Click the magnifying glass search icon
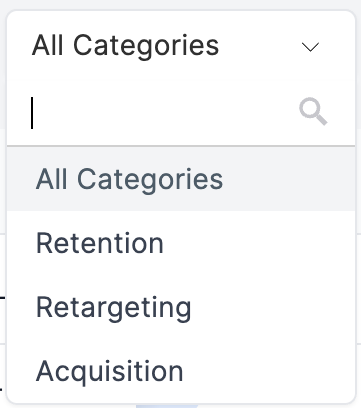The height and width of the screenshot is (408, 361). click(313, 112)
